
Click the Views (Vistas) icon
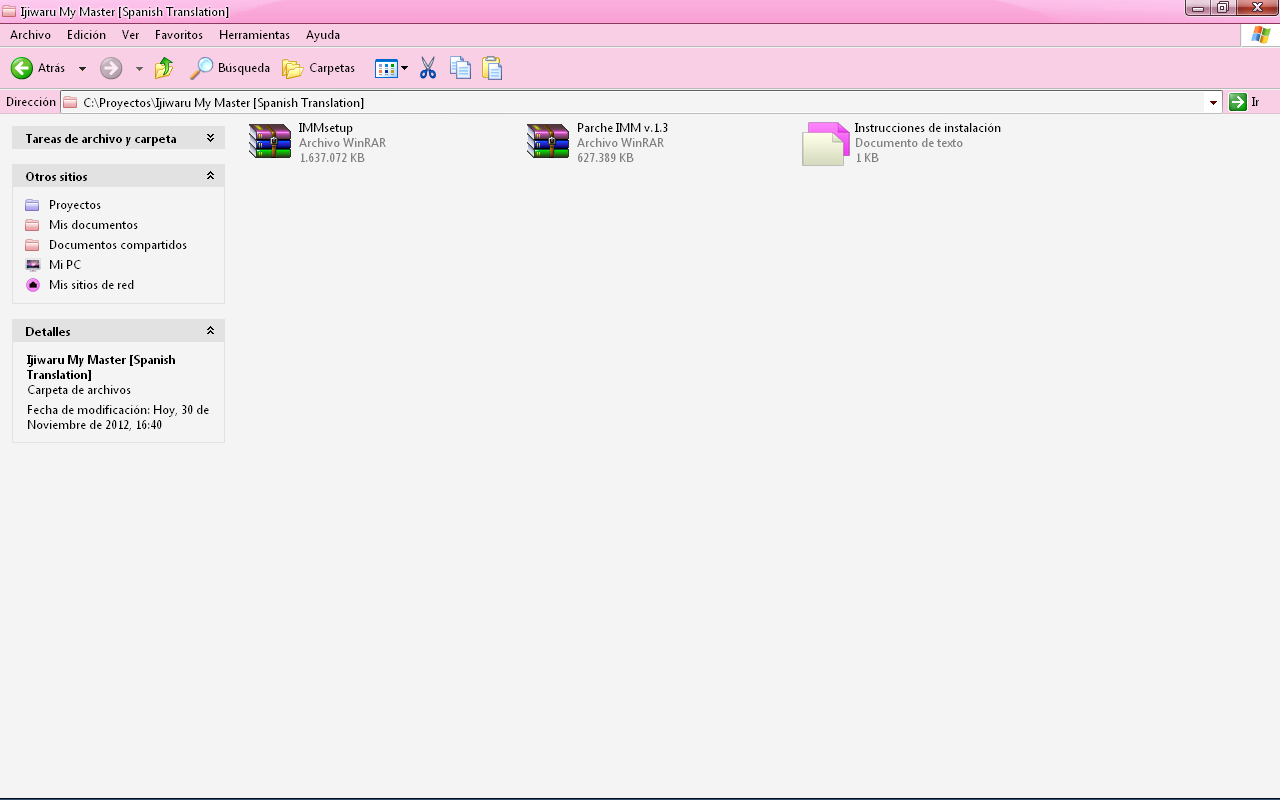click(x=386, y=68)
